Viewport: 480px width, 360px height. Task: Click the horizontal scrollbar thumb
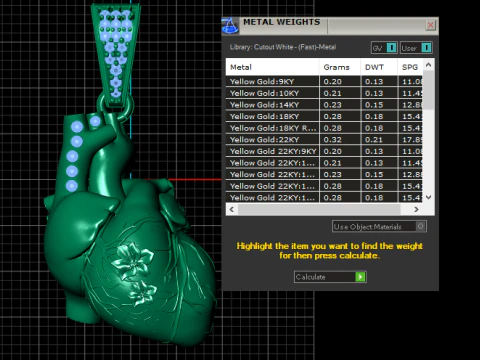point(319,209)
